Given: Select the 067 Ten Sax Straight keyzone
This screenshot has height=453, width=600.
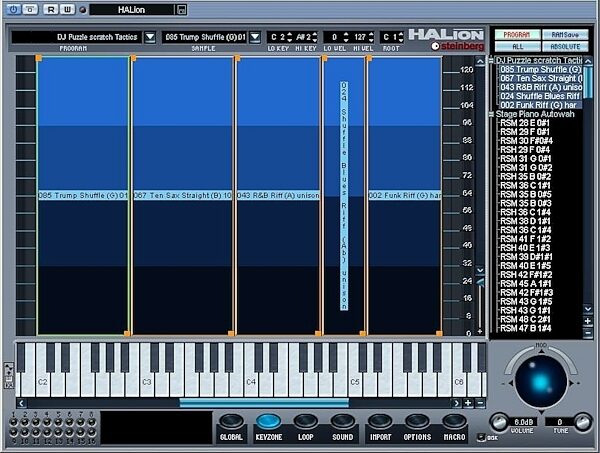Looking at the screenshot, I should point(183,196).
